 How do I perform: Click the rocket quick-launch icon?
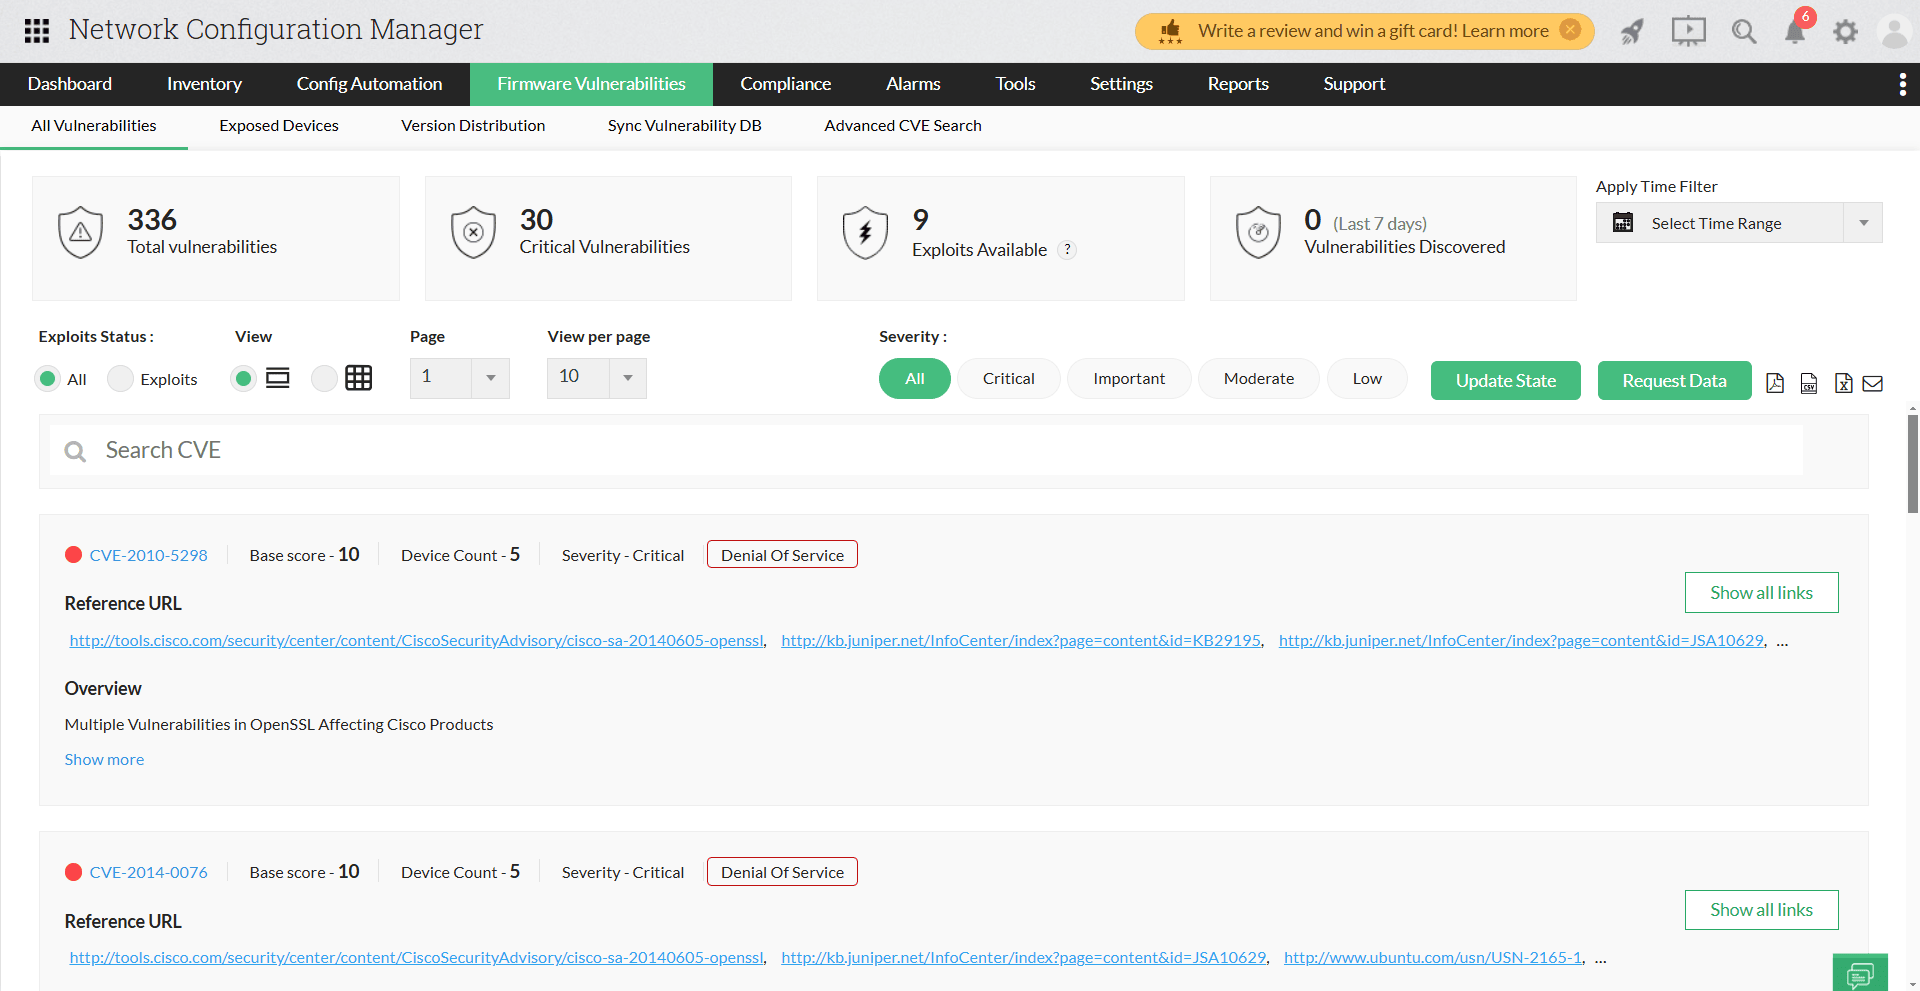pyautogui.click(x=1632, y=31)
